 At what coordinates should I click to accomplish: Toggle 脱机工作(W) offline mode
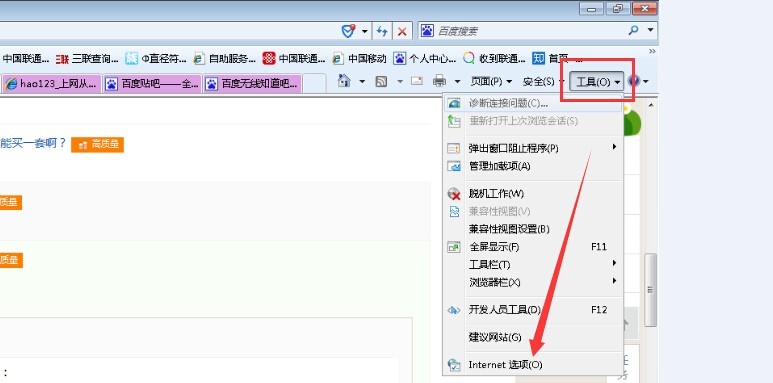tap(533, 193)
